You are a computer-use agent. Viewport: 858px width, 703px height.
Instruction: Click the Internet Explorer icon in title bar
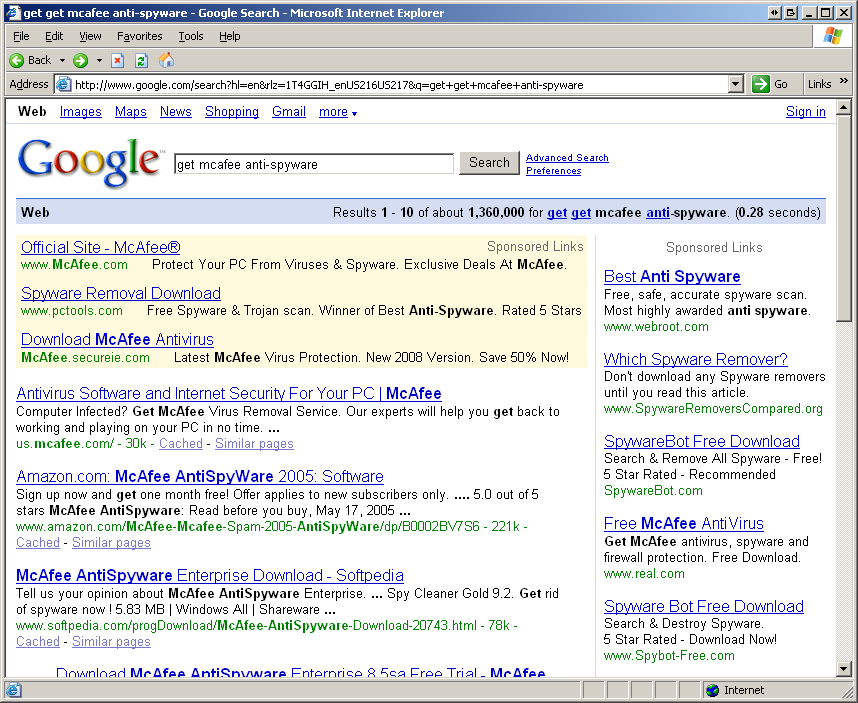13,13
